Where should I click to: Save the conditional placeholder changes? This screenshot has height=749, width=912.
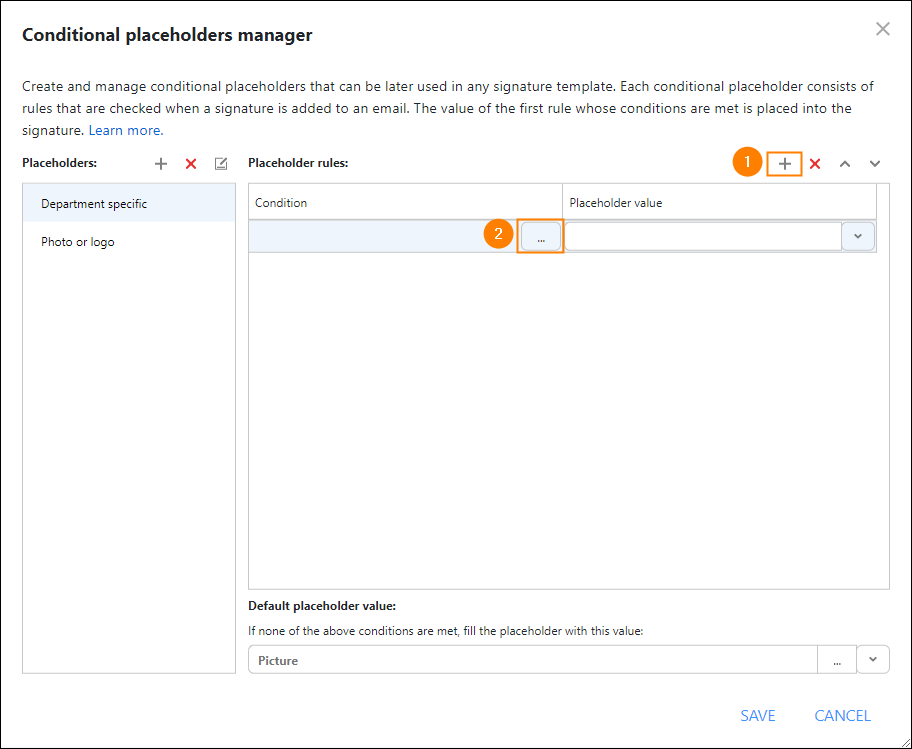758,715
